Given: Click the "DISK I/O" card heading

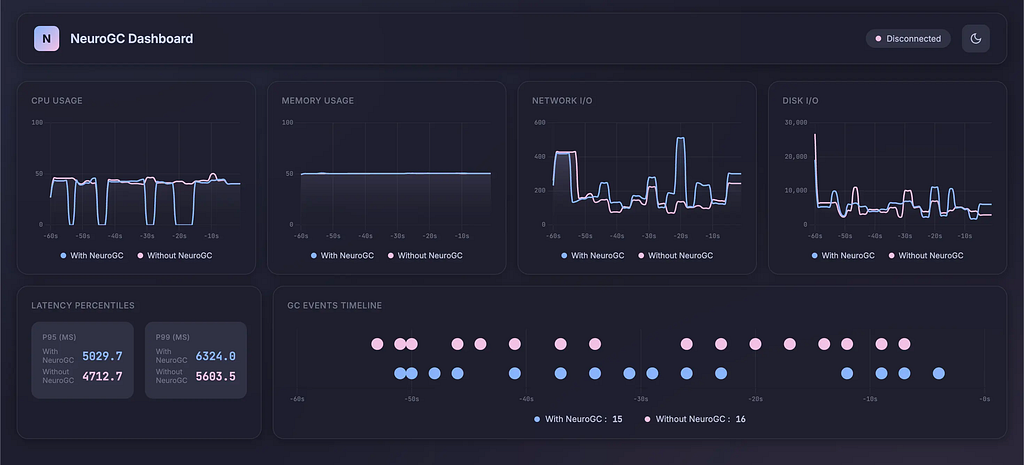Looking at the screenshot, I should [800, 101].
